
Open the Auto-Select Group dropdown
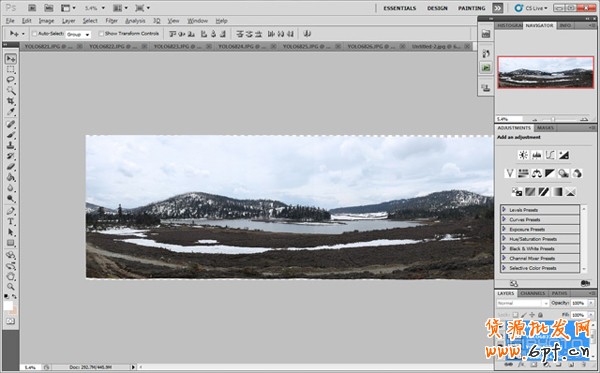coord(78,34)
